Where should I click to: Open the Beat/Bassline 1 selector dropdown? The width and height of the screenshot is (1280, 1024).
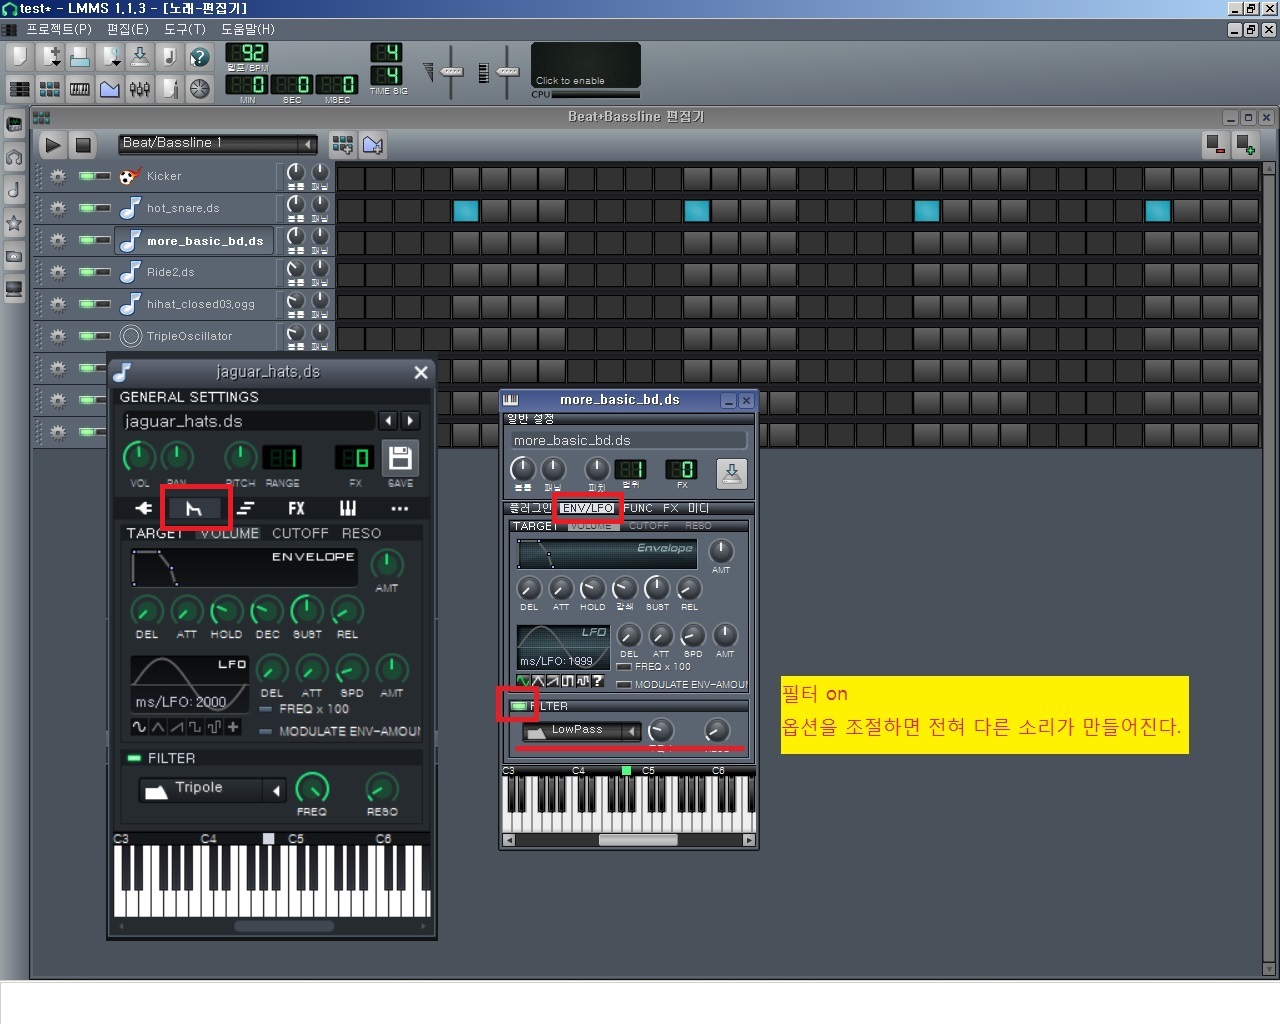(x=218, y=144)
